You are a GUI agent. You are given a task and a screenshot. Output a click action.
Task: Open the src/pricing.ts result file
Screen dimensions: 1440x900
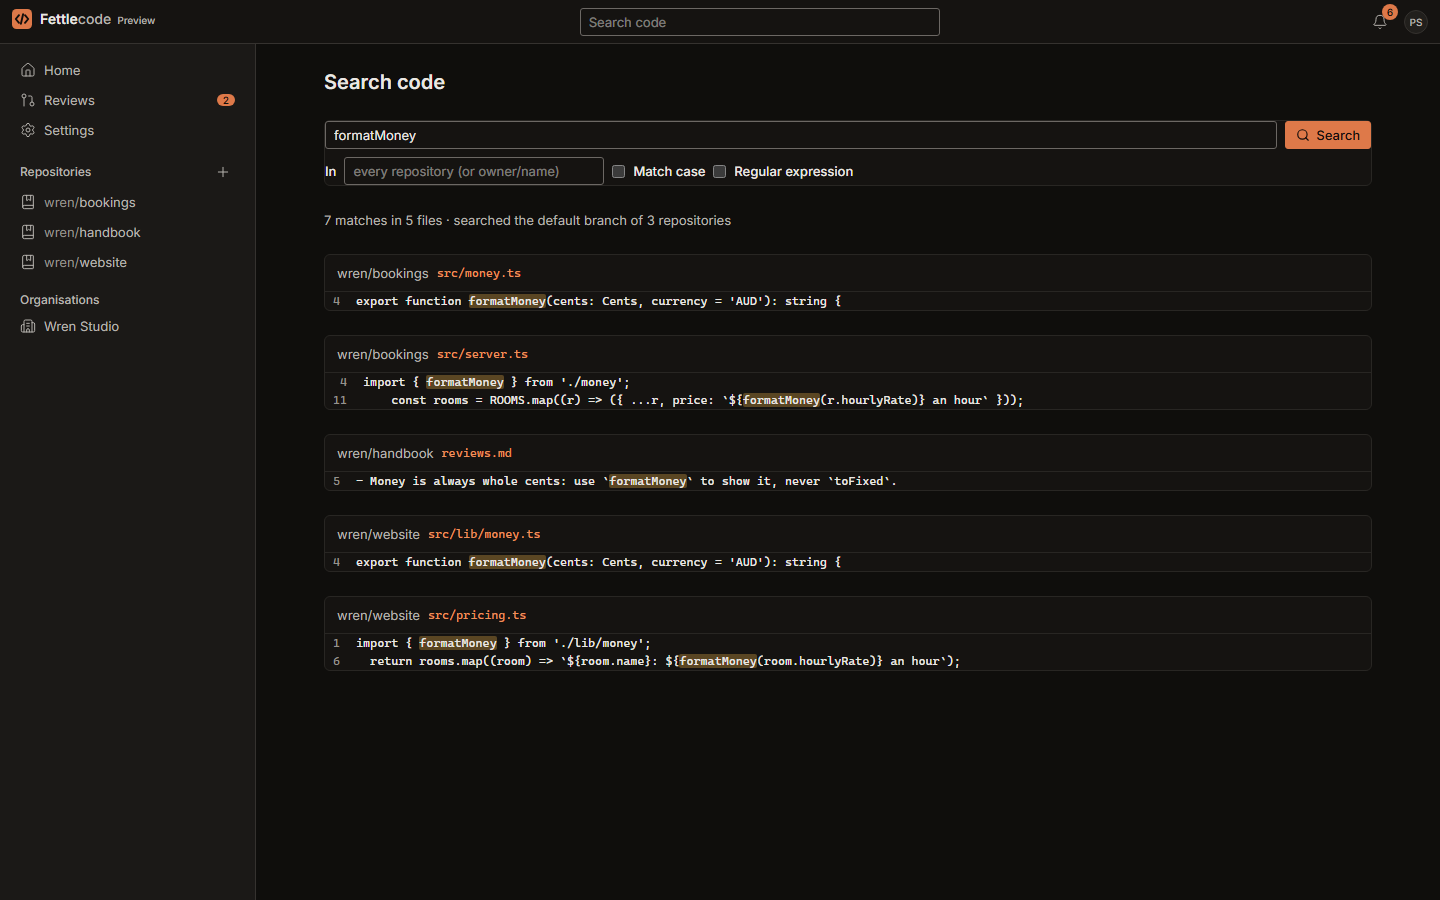coord(477,615)
